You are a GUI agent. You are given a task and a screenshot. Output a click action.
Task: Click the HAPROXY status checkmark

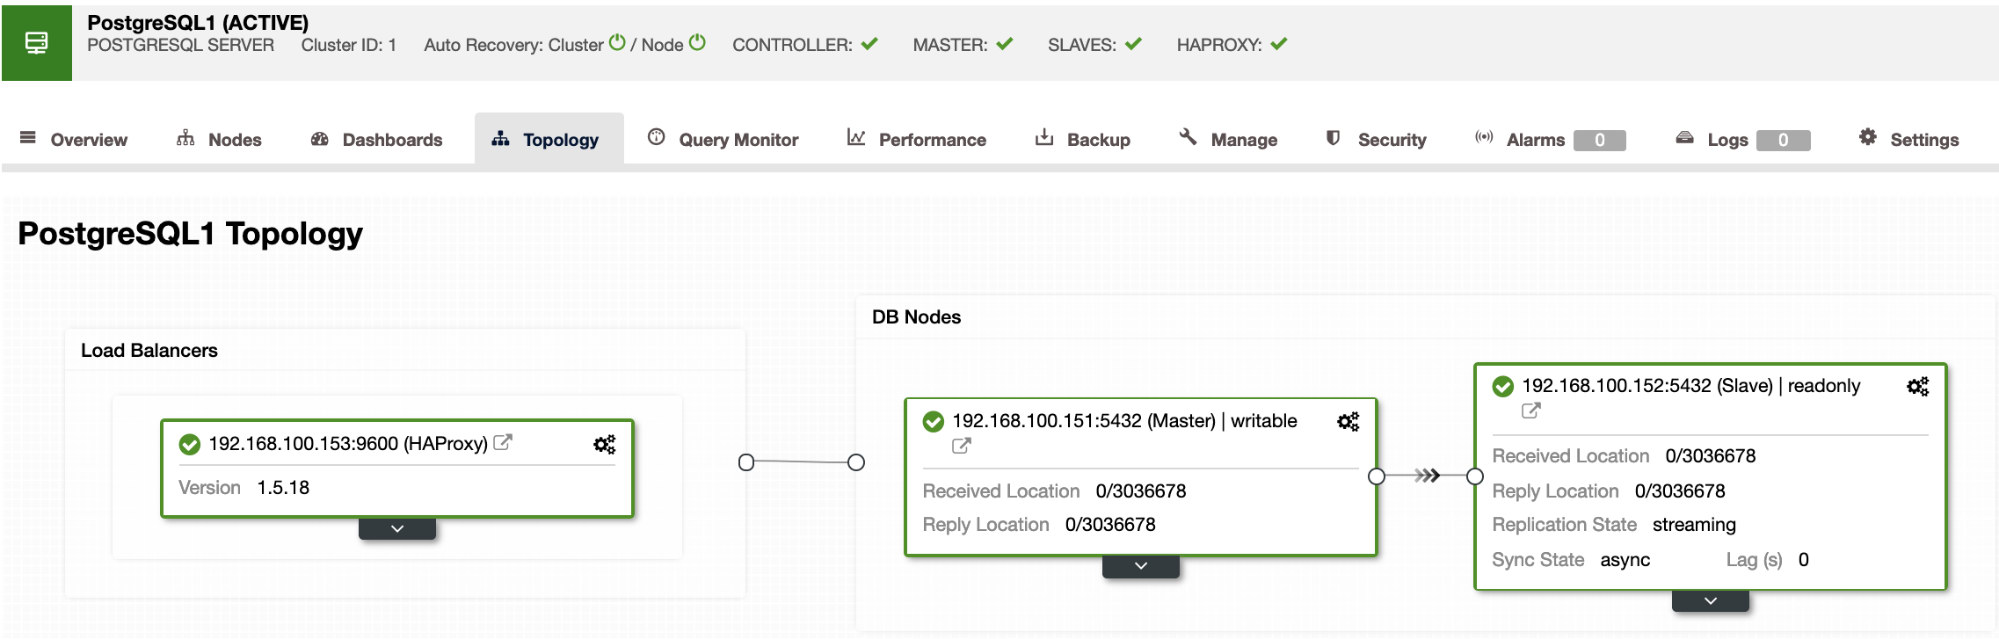[x=1279, y=44]
